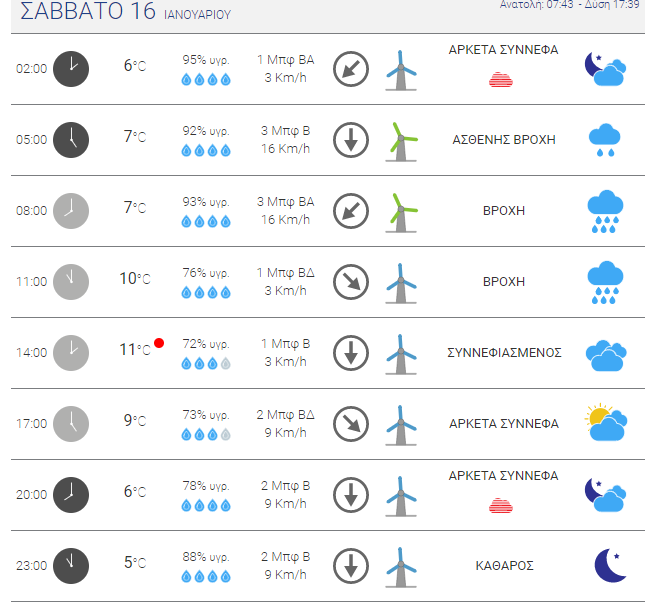Click the northwest wind arrow at 11:00
The image size is (662, 606).
(351, 282)
